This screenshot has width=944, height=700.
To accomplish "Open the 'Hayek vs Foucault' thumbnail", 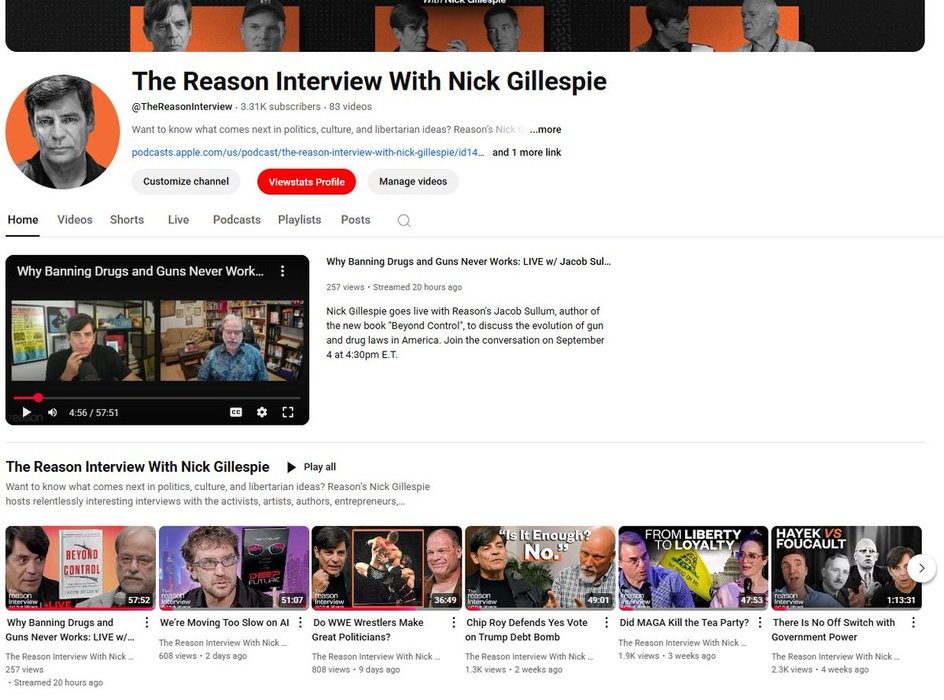I will coord(846,568).
